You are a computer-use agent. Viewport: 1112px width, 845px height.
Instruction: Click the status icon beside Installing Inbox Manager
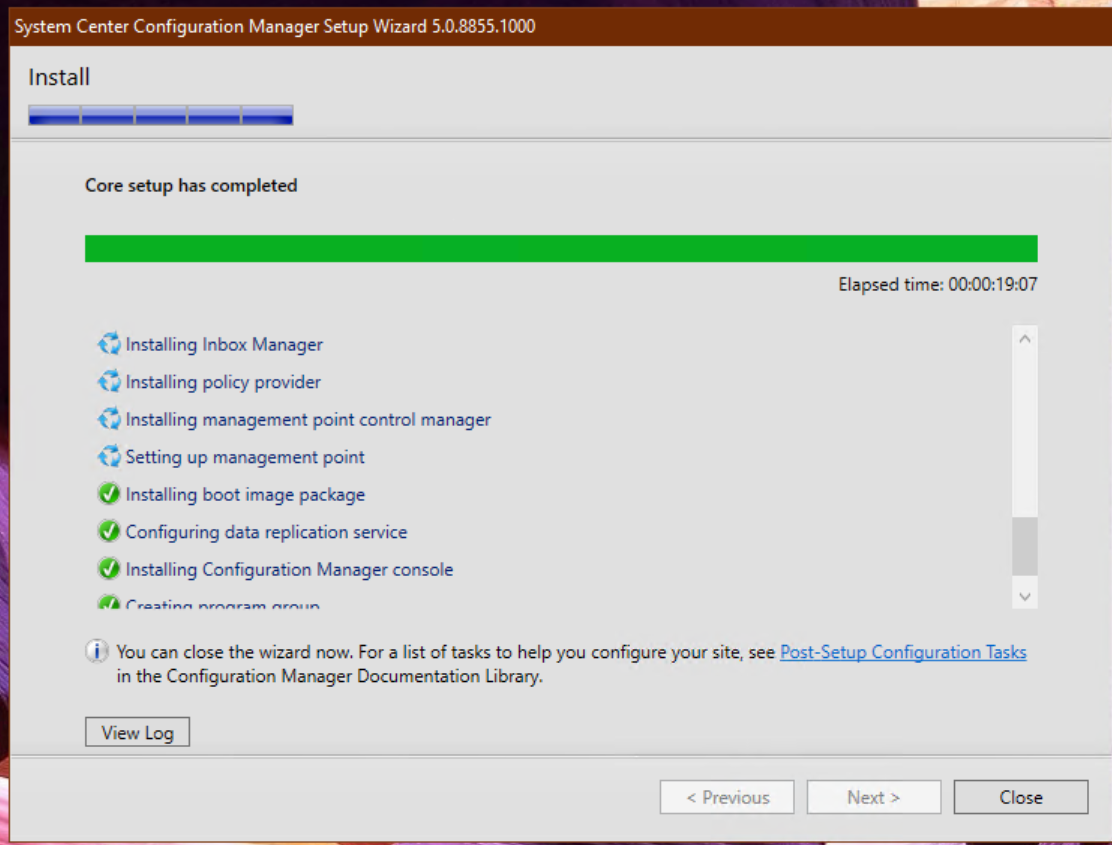(x=109, y=344)
